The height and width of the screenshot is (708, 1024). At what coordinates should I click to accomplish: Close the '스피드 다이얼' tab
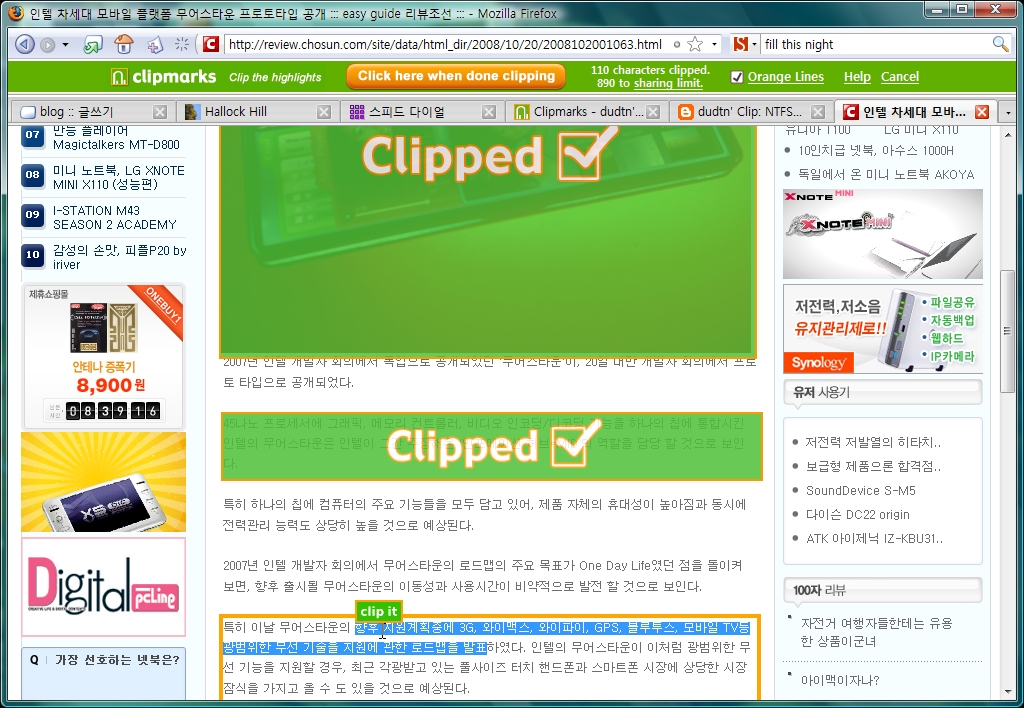(x=488, y=112)
